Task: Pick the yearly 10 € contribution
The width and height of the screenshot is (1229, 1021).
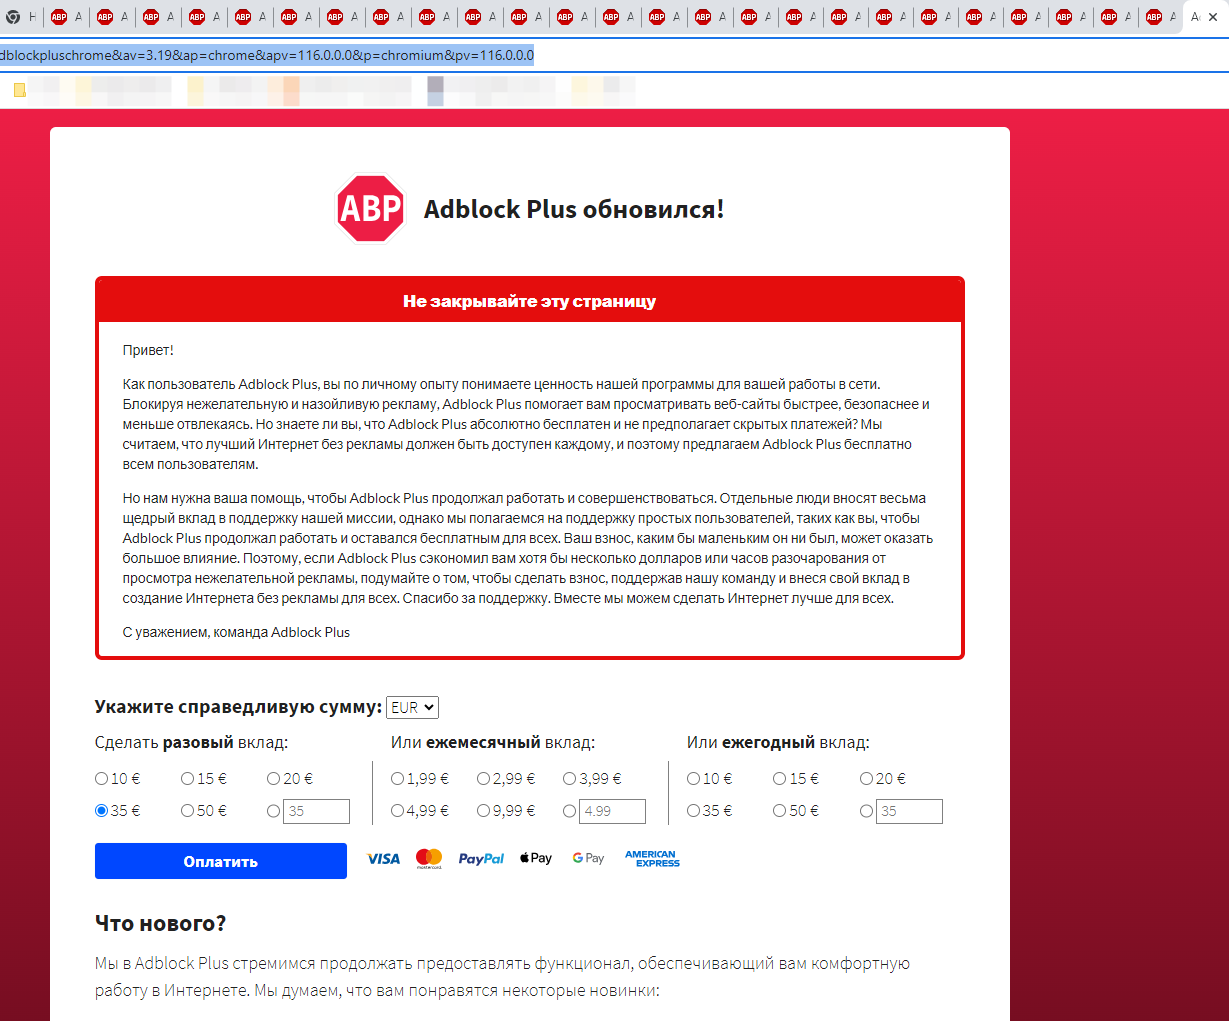Action: 693,779
